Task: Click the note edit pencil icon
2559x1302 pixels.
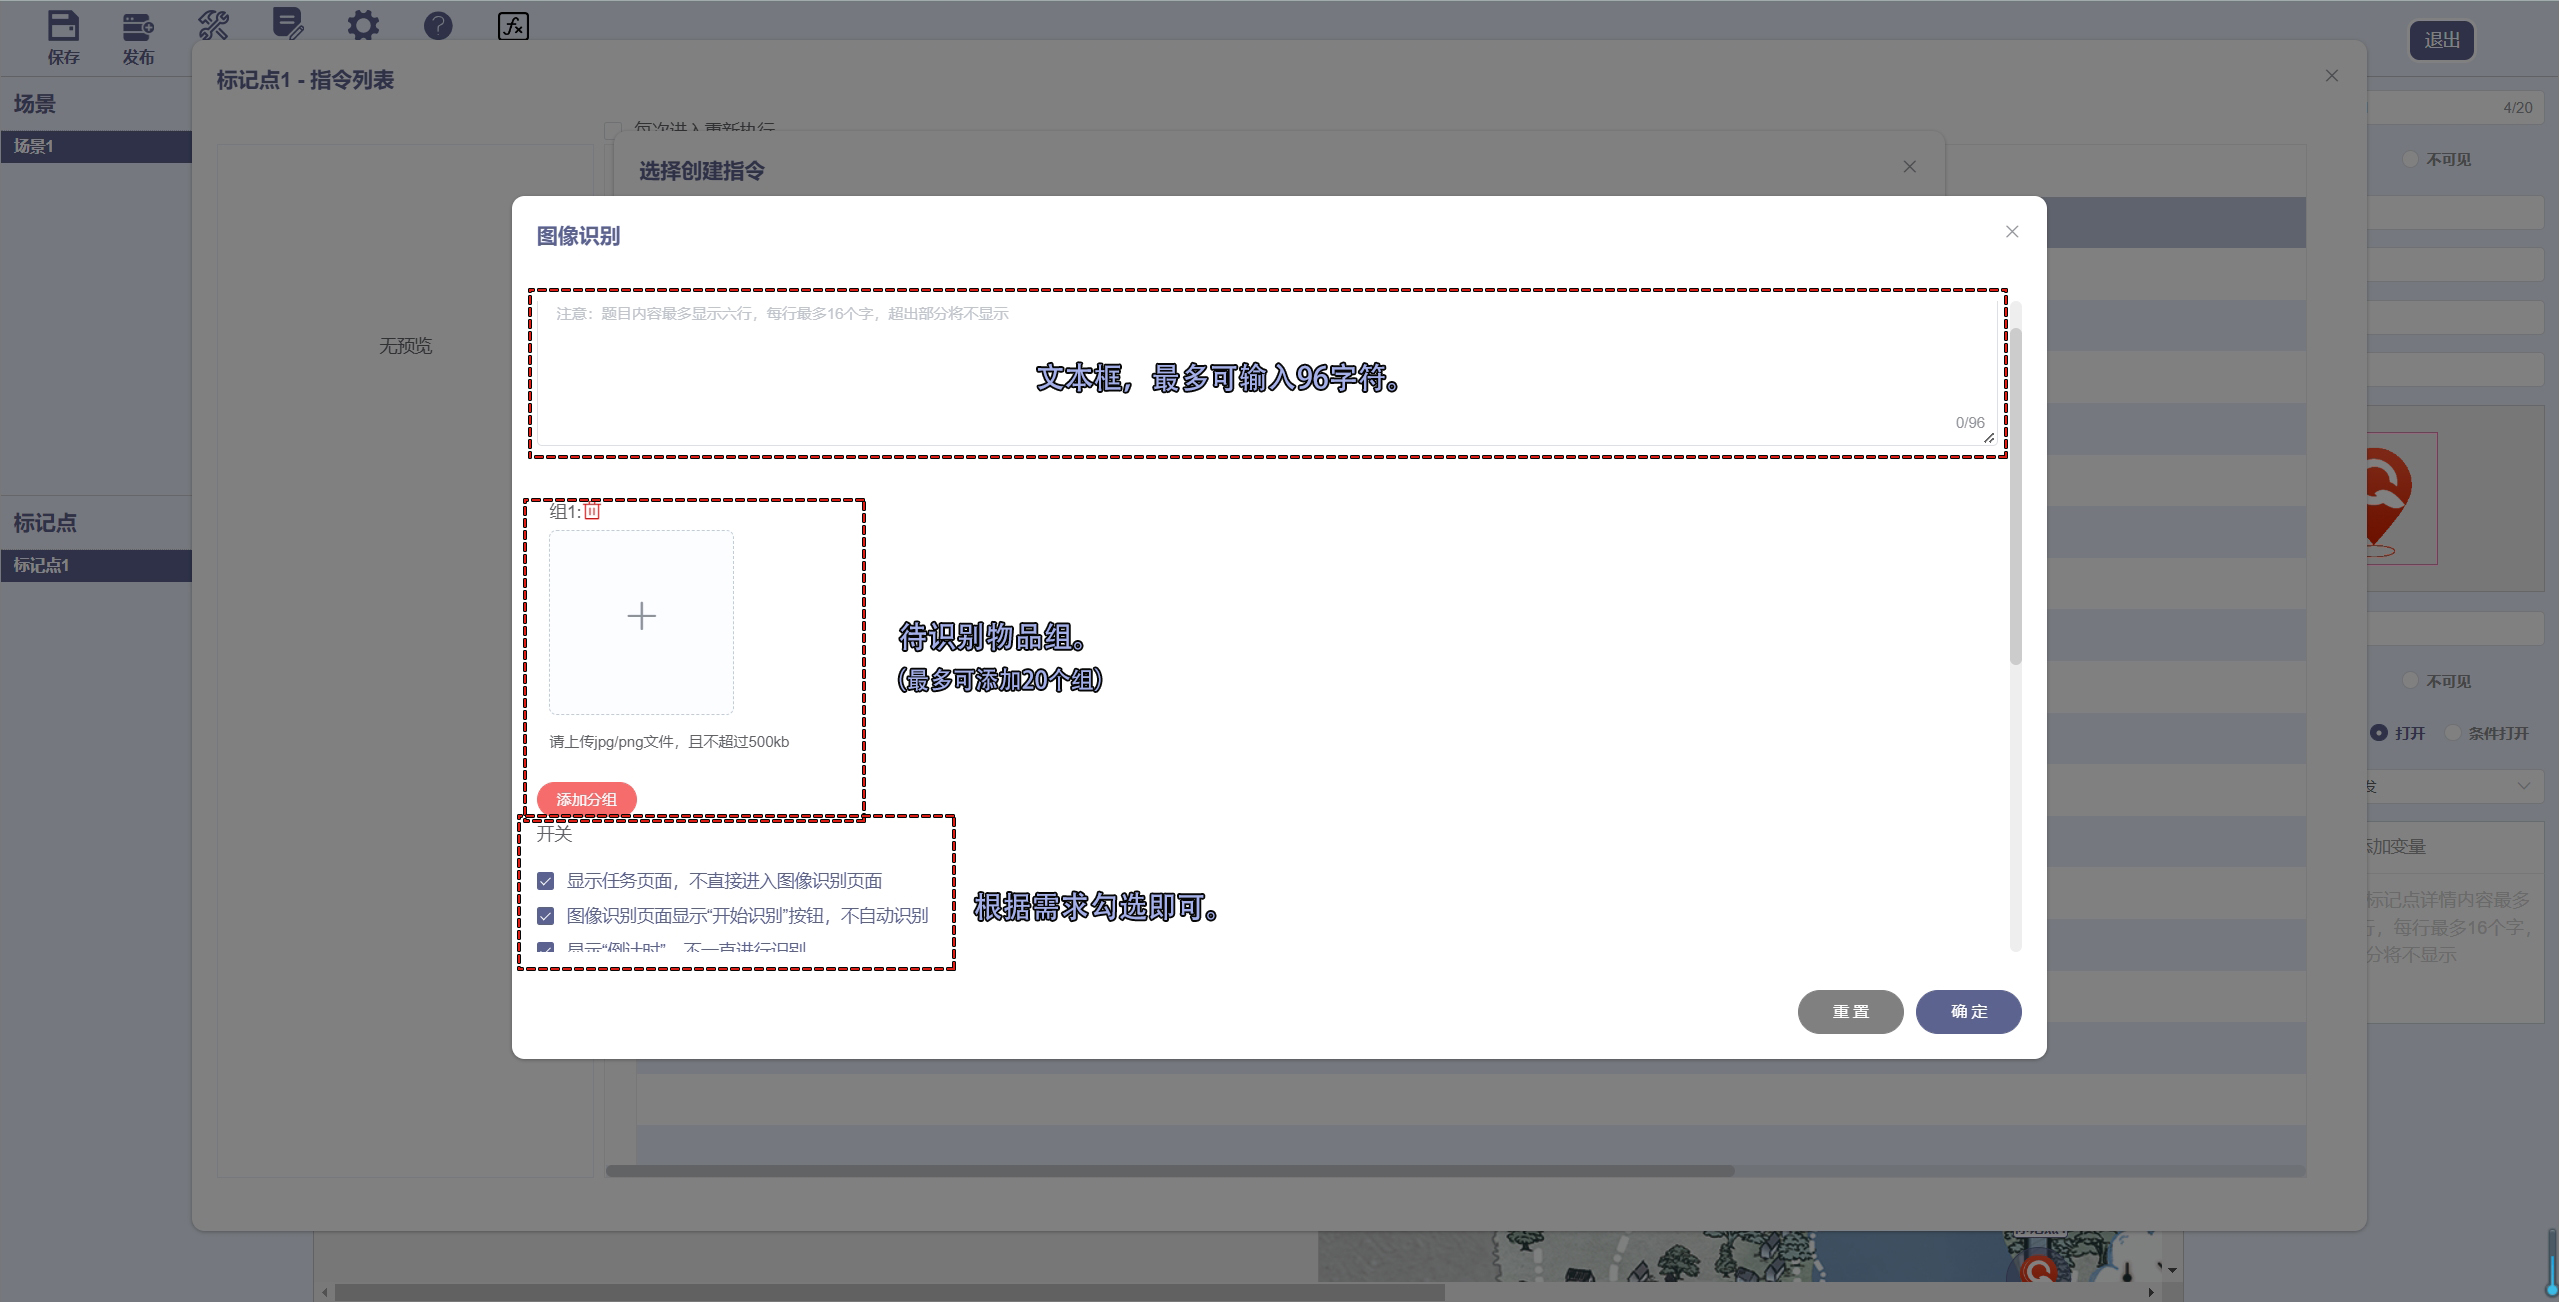Action: click(x=288, y=24)
